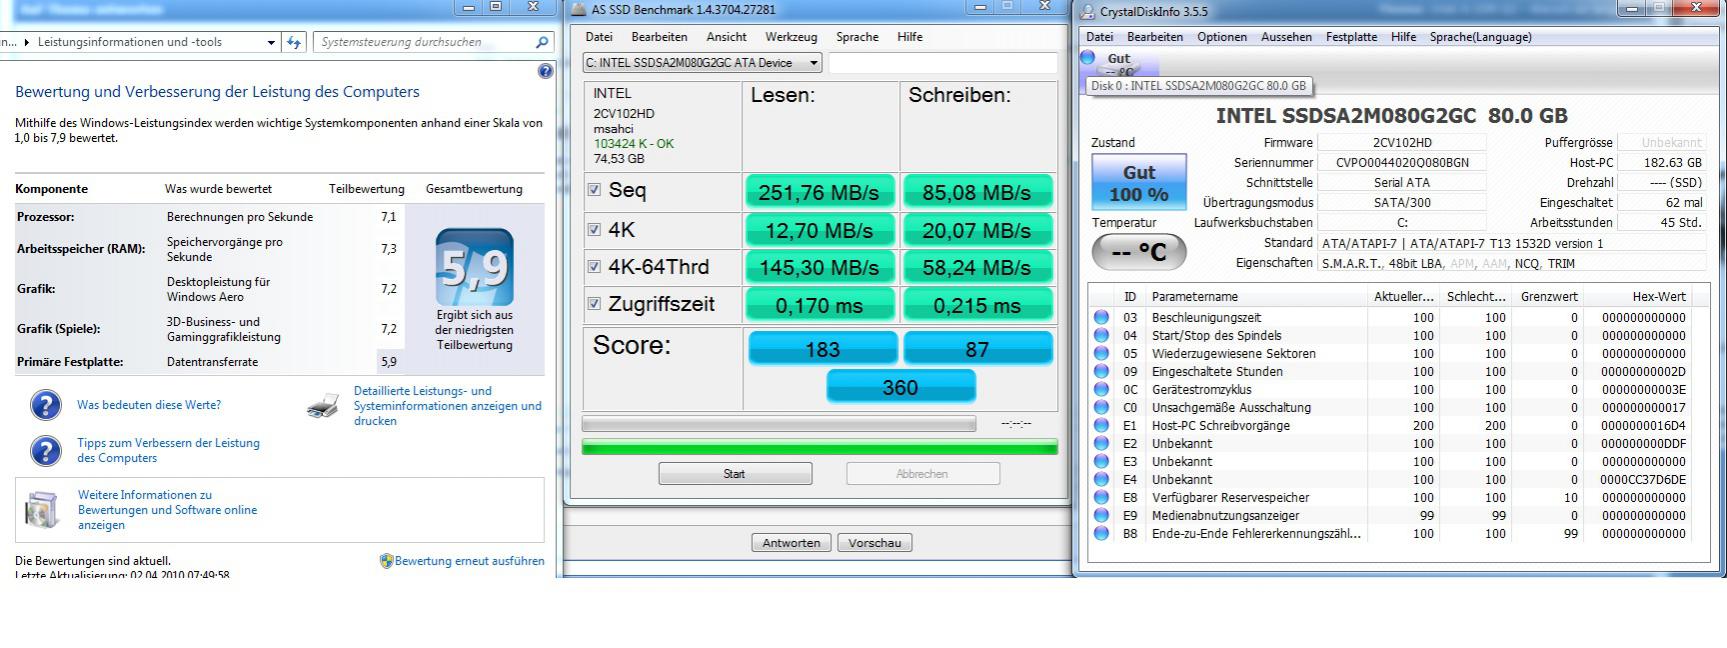The width and height of the screenshot is (1727, 648).
Task: Click the Firmware value 2CV102HD field
Action: pos(1402,143)
